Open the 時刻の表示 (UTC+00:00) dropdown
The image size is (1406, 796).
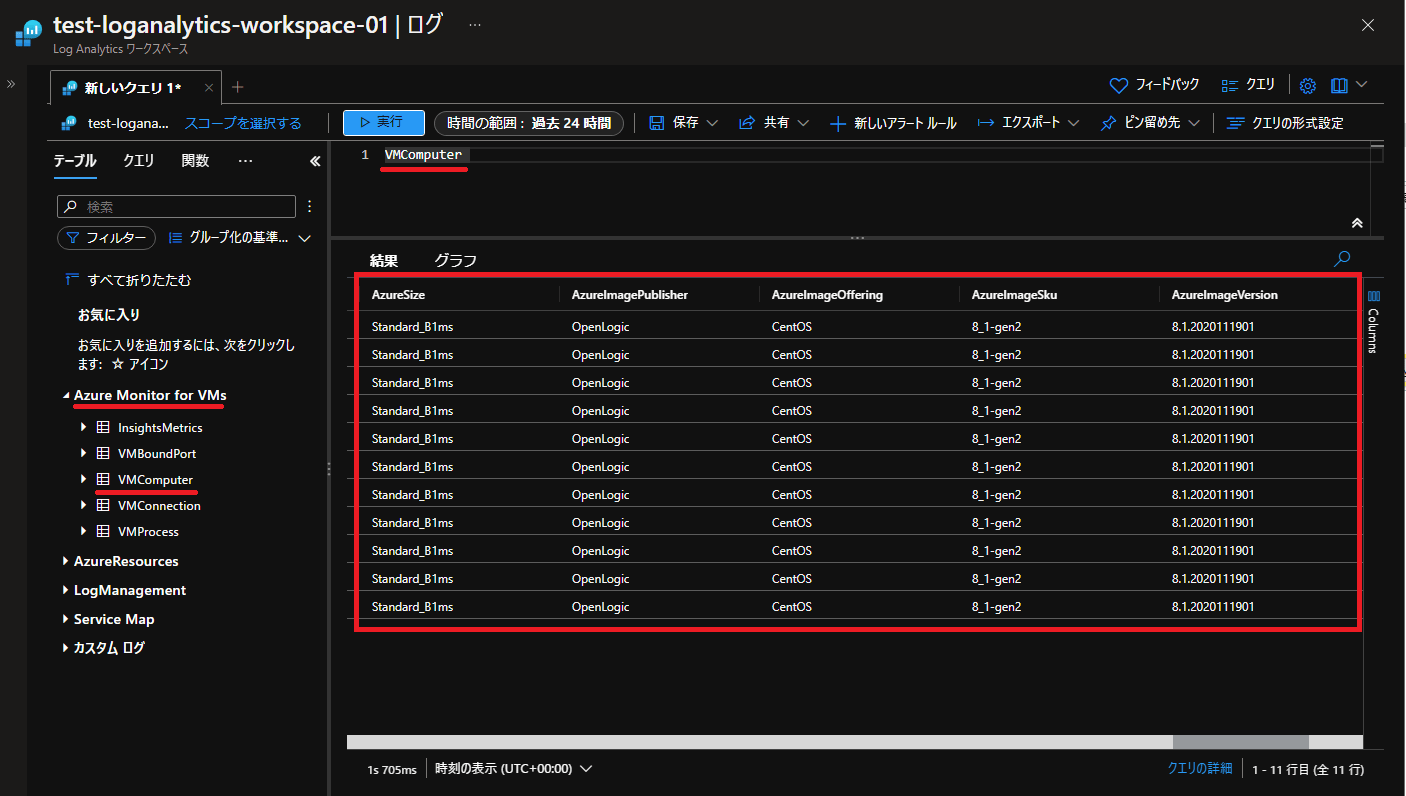pos(514,769)
